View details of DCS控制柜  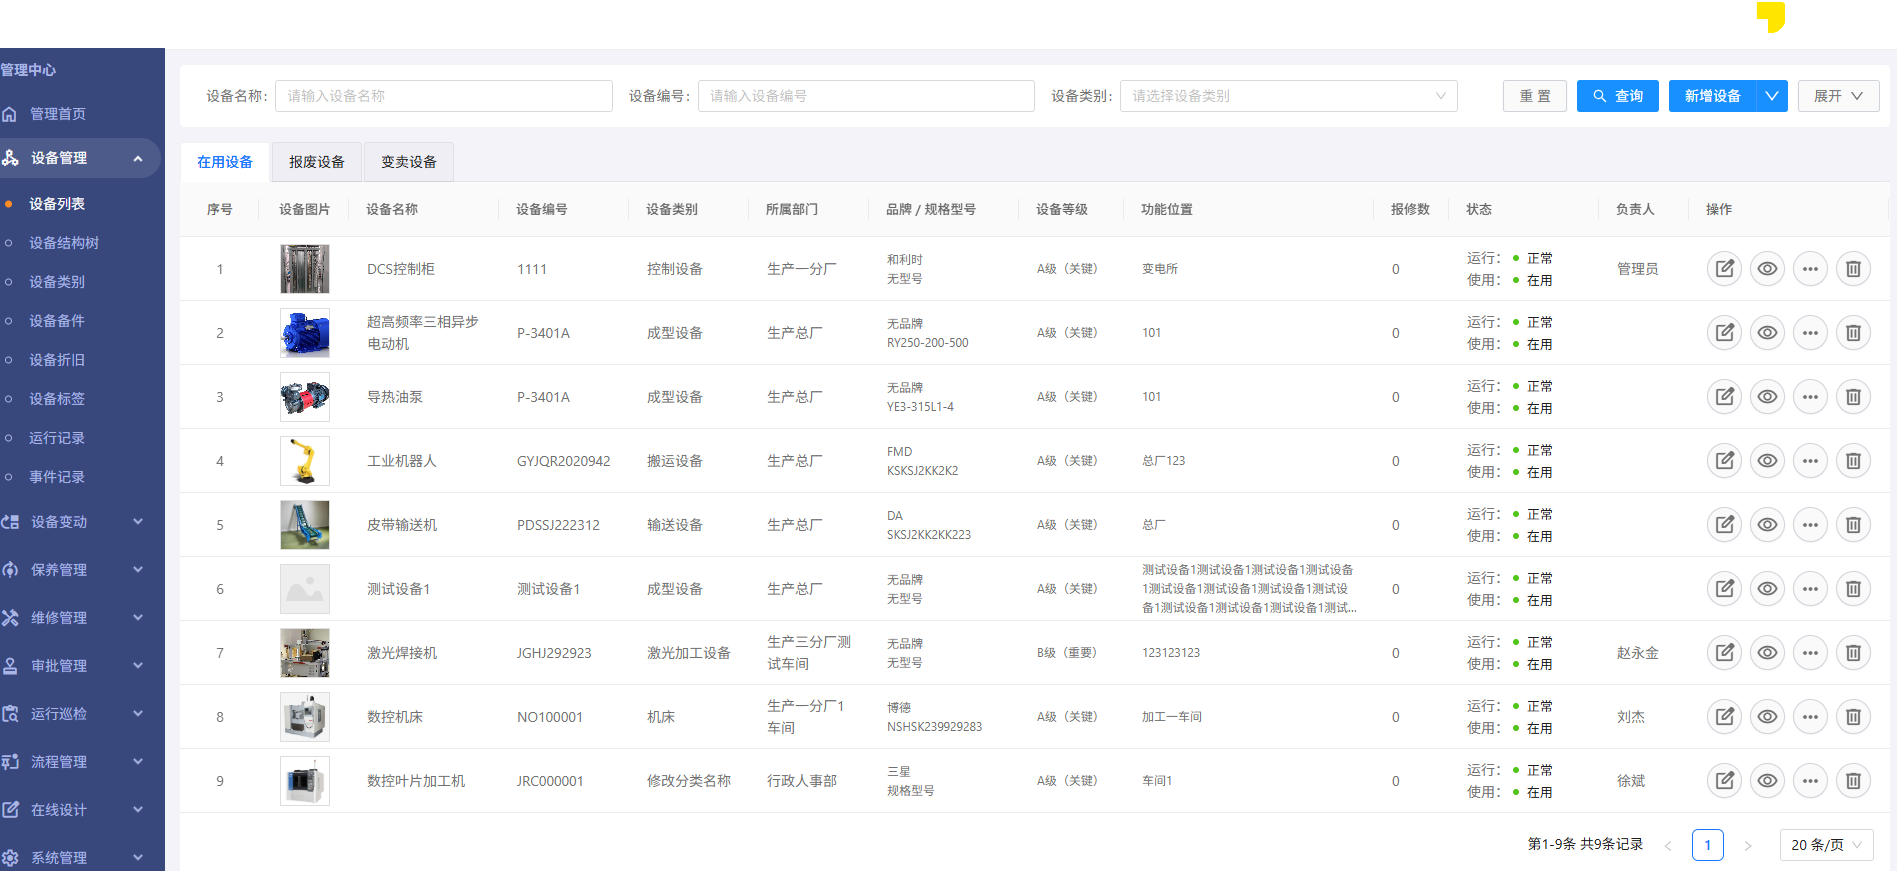point(1768,269)
